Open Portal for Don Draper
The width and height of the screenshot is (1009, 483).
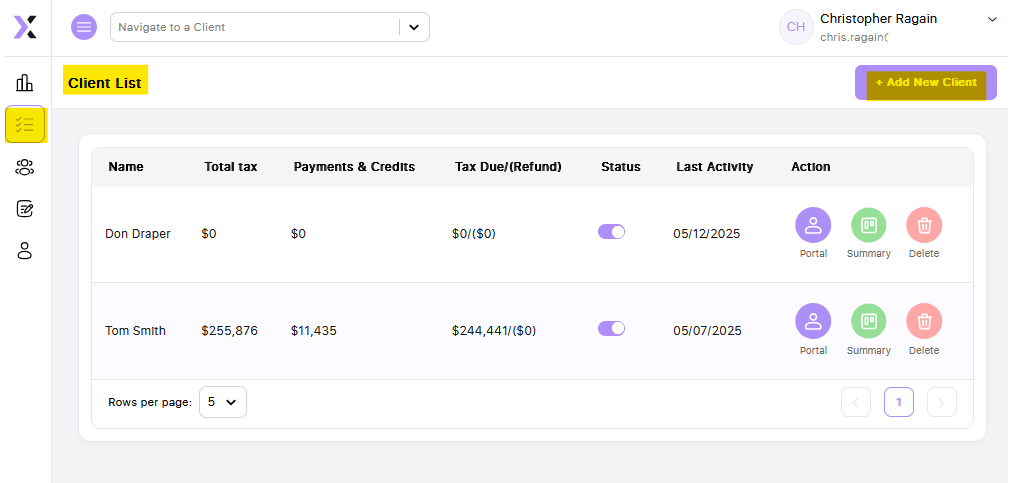point(813,225)
